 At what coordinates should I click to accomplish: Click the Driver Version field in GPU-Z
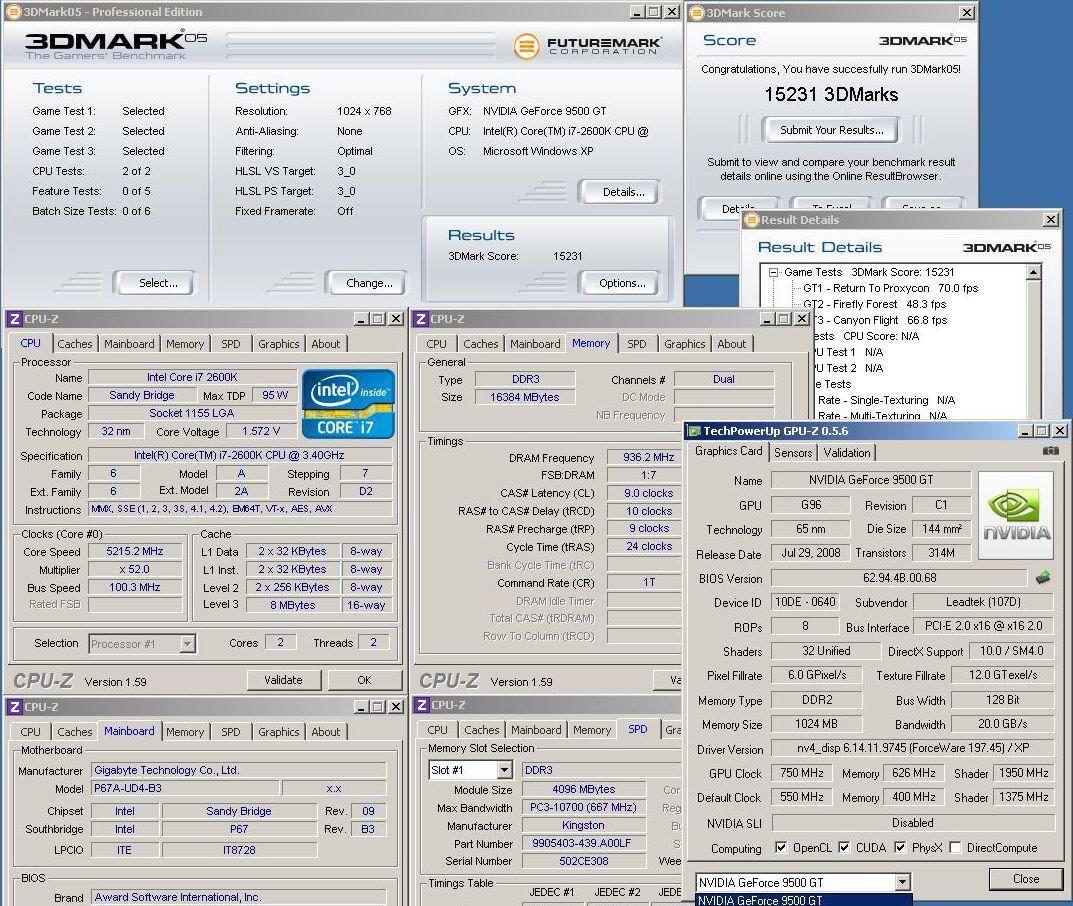[x=912, y=748]
